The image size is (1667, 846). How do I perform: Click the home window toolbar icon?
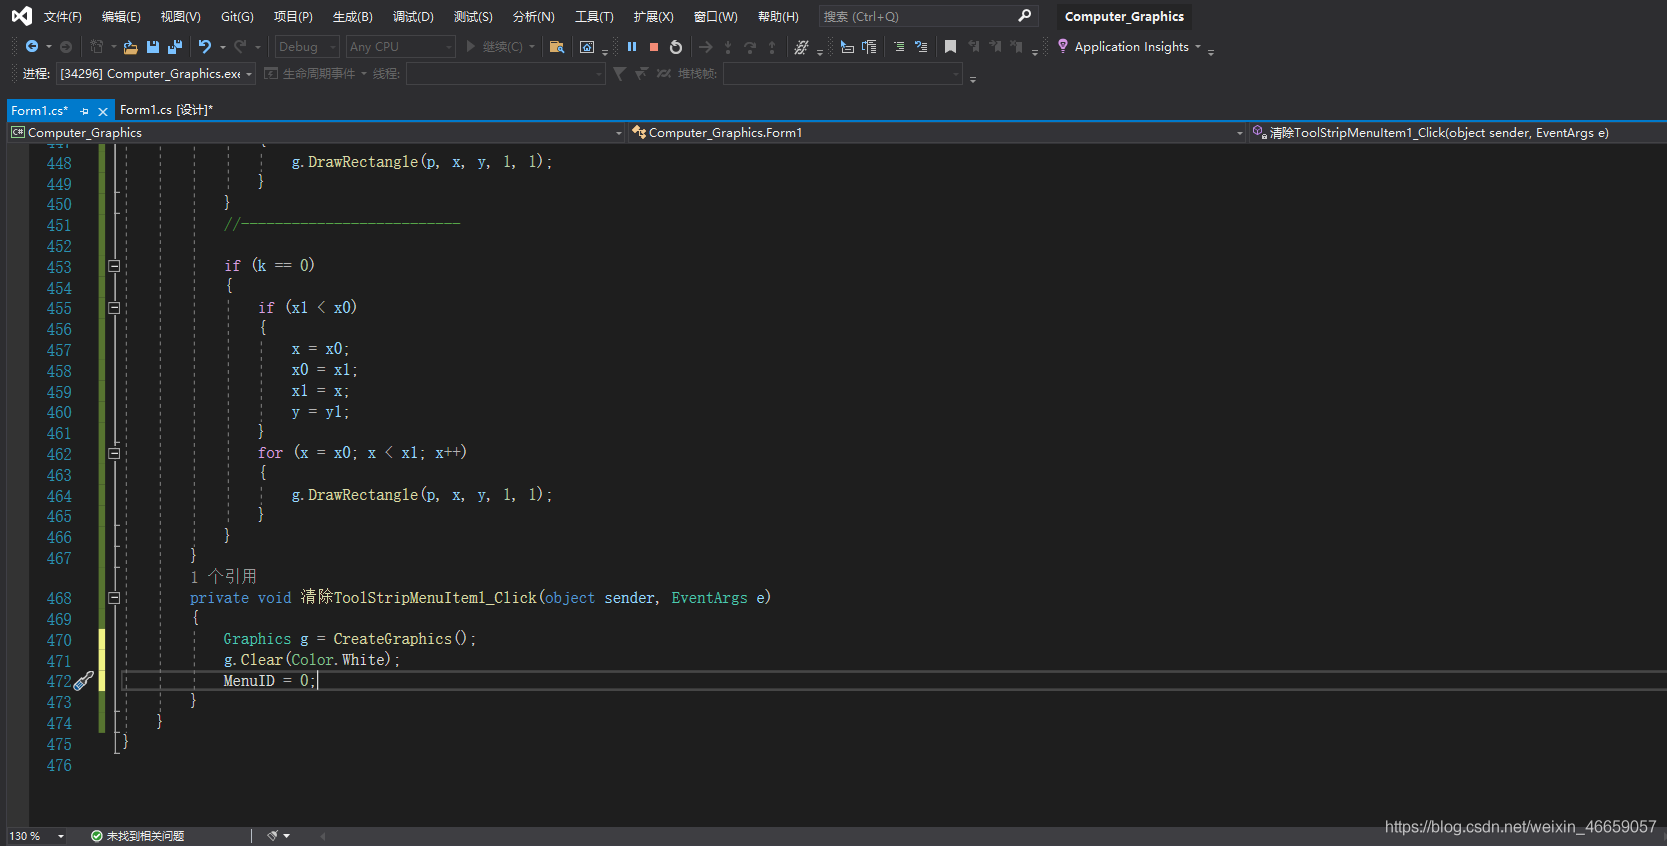(x=587, y=47)
